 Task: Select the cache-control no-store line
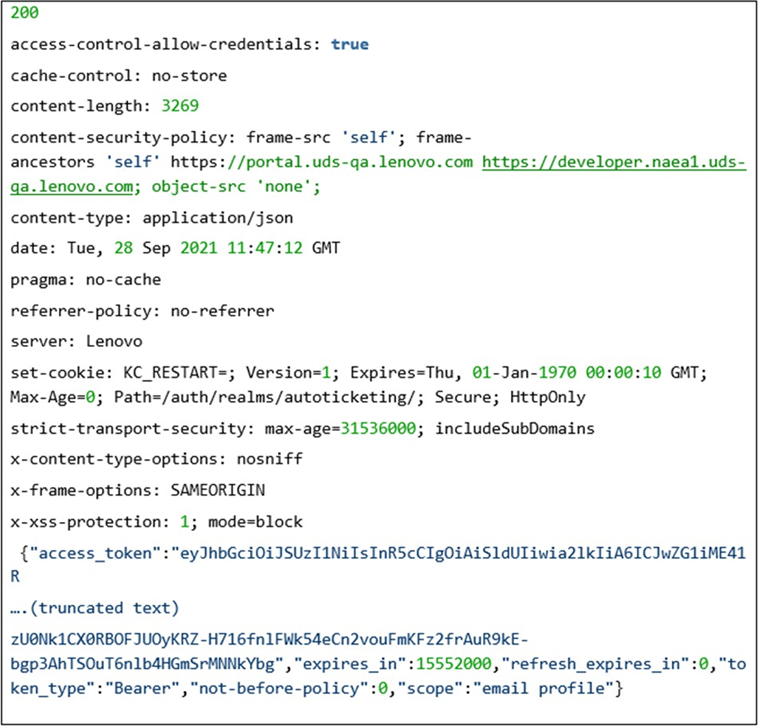119,76
